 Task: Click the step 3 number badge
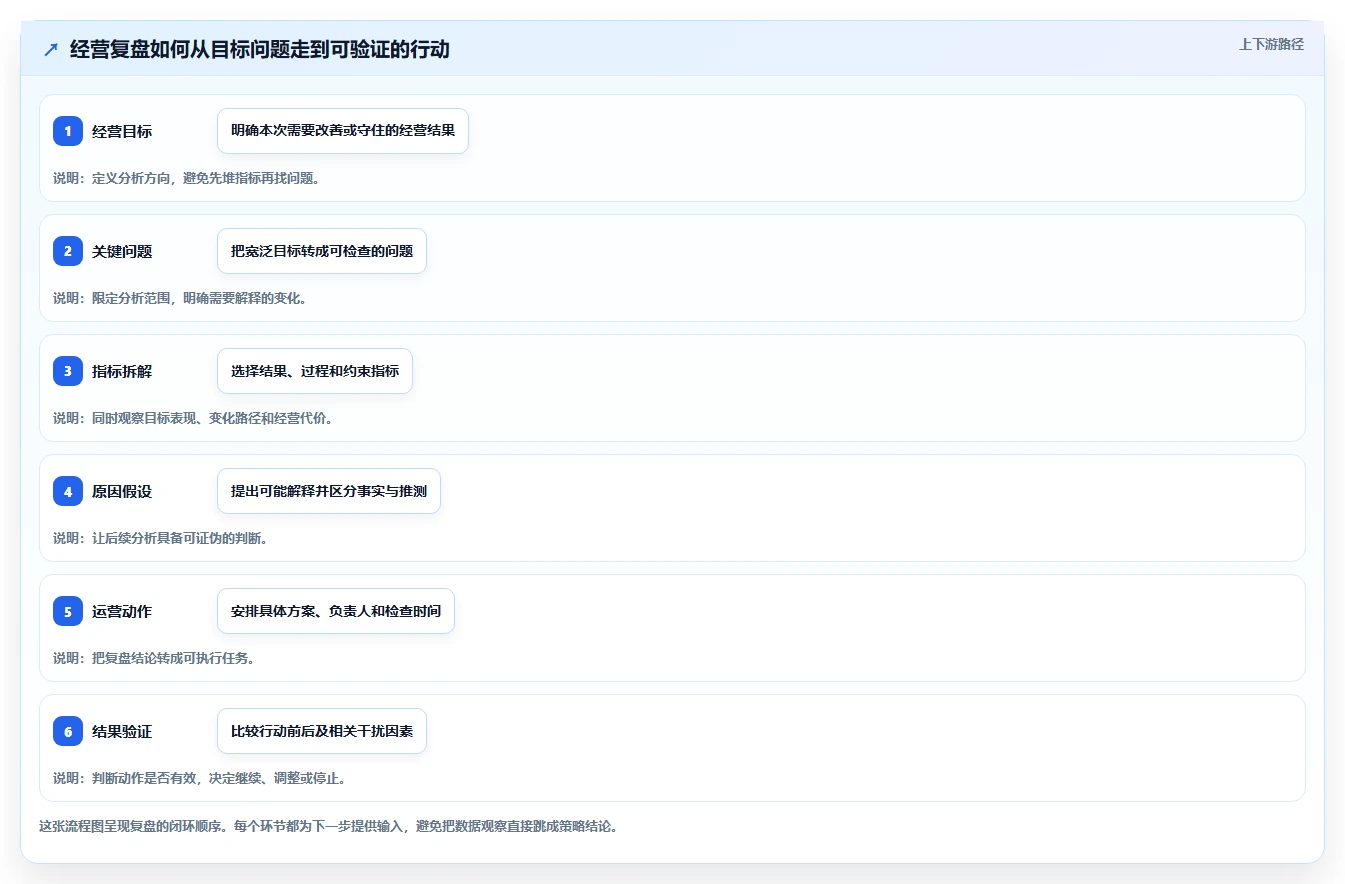[68, 371]
